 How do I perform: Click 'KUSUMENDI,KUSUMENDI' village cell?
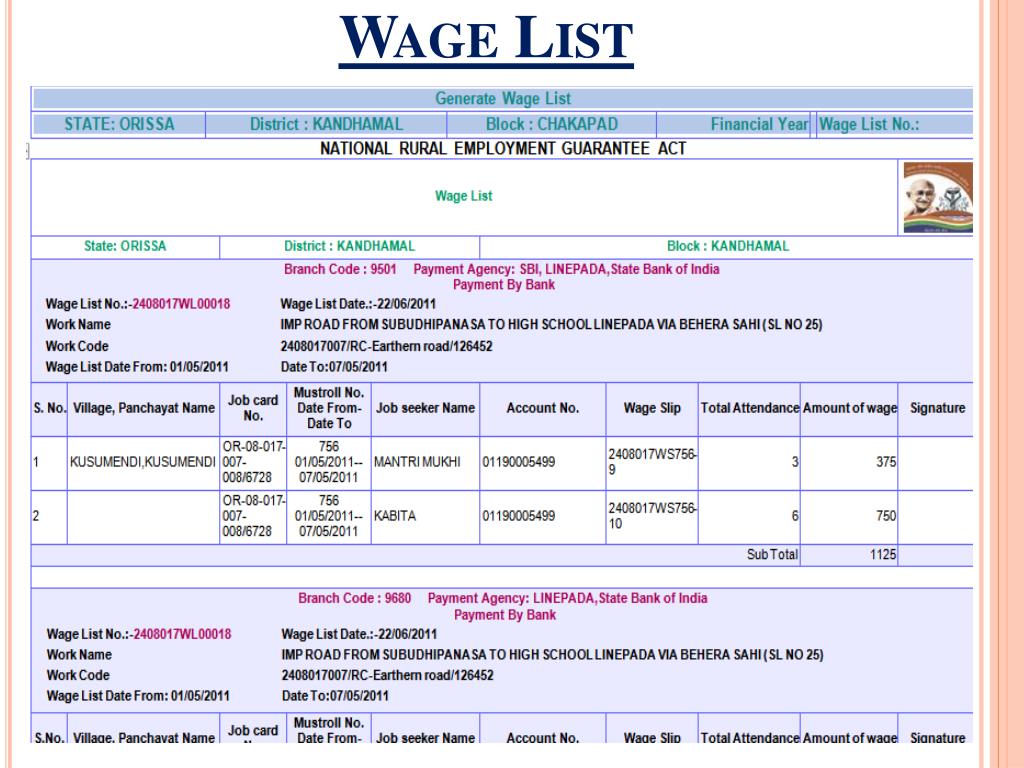point(143,462)
